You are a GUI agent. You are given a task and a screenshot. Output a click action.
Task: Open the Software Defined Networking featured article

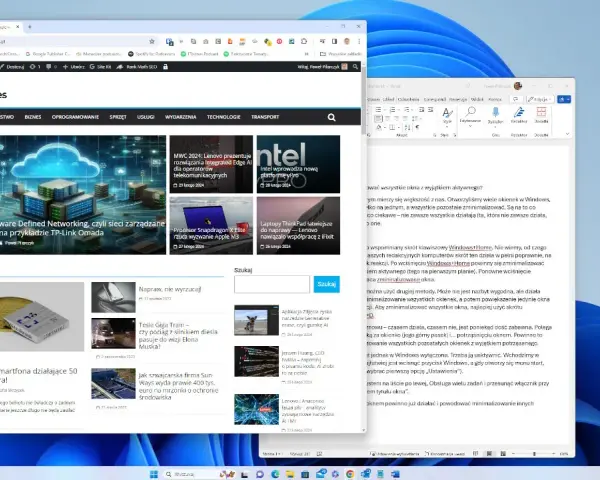point(83,195)
